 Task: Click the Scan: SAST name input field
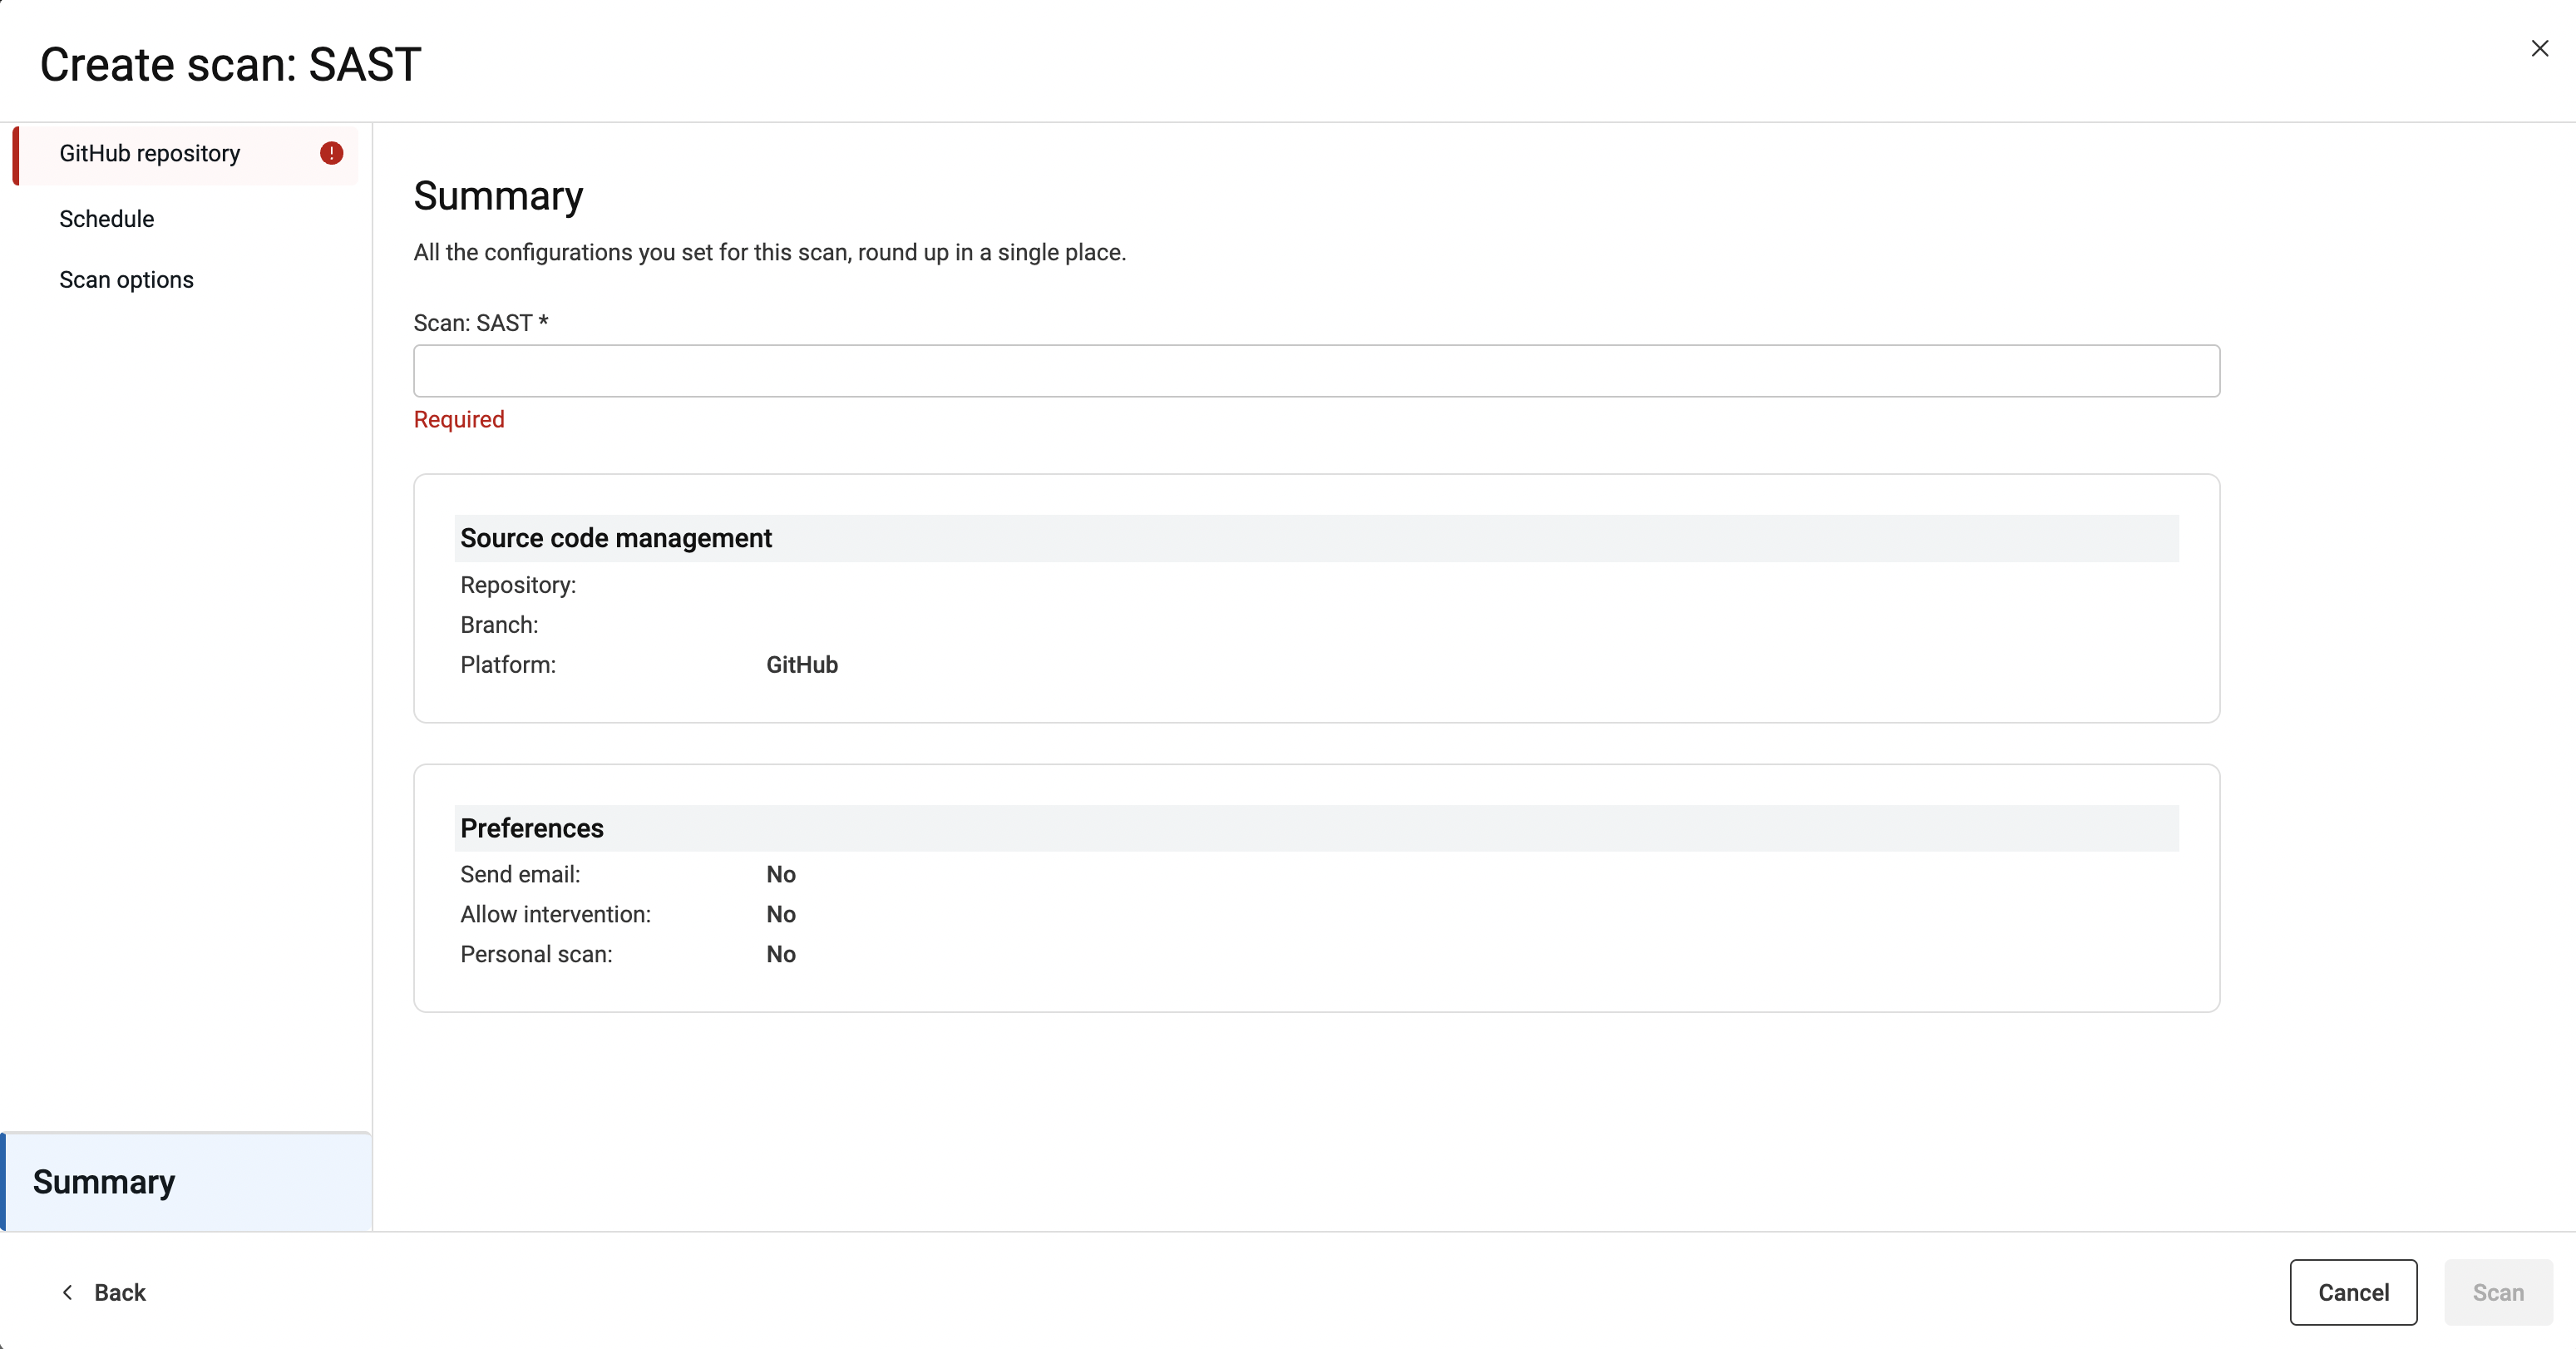pos(1316,371)
